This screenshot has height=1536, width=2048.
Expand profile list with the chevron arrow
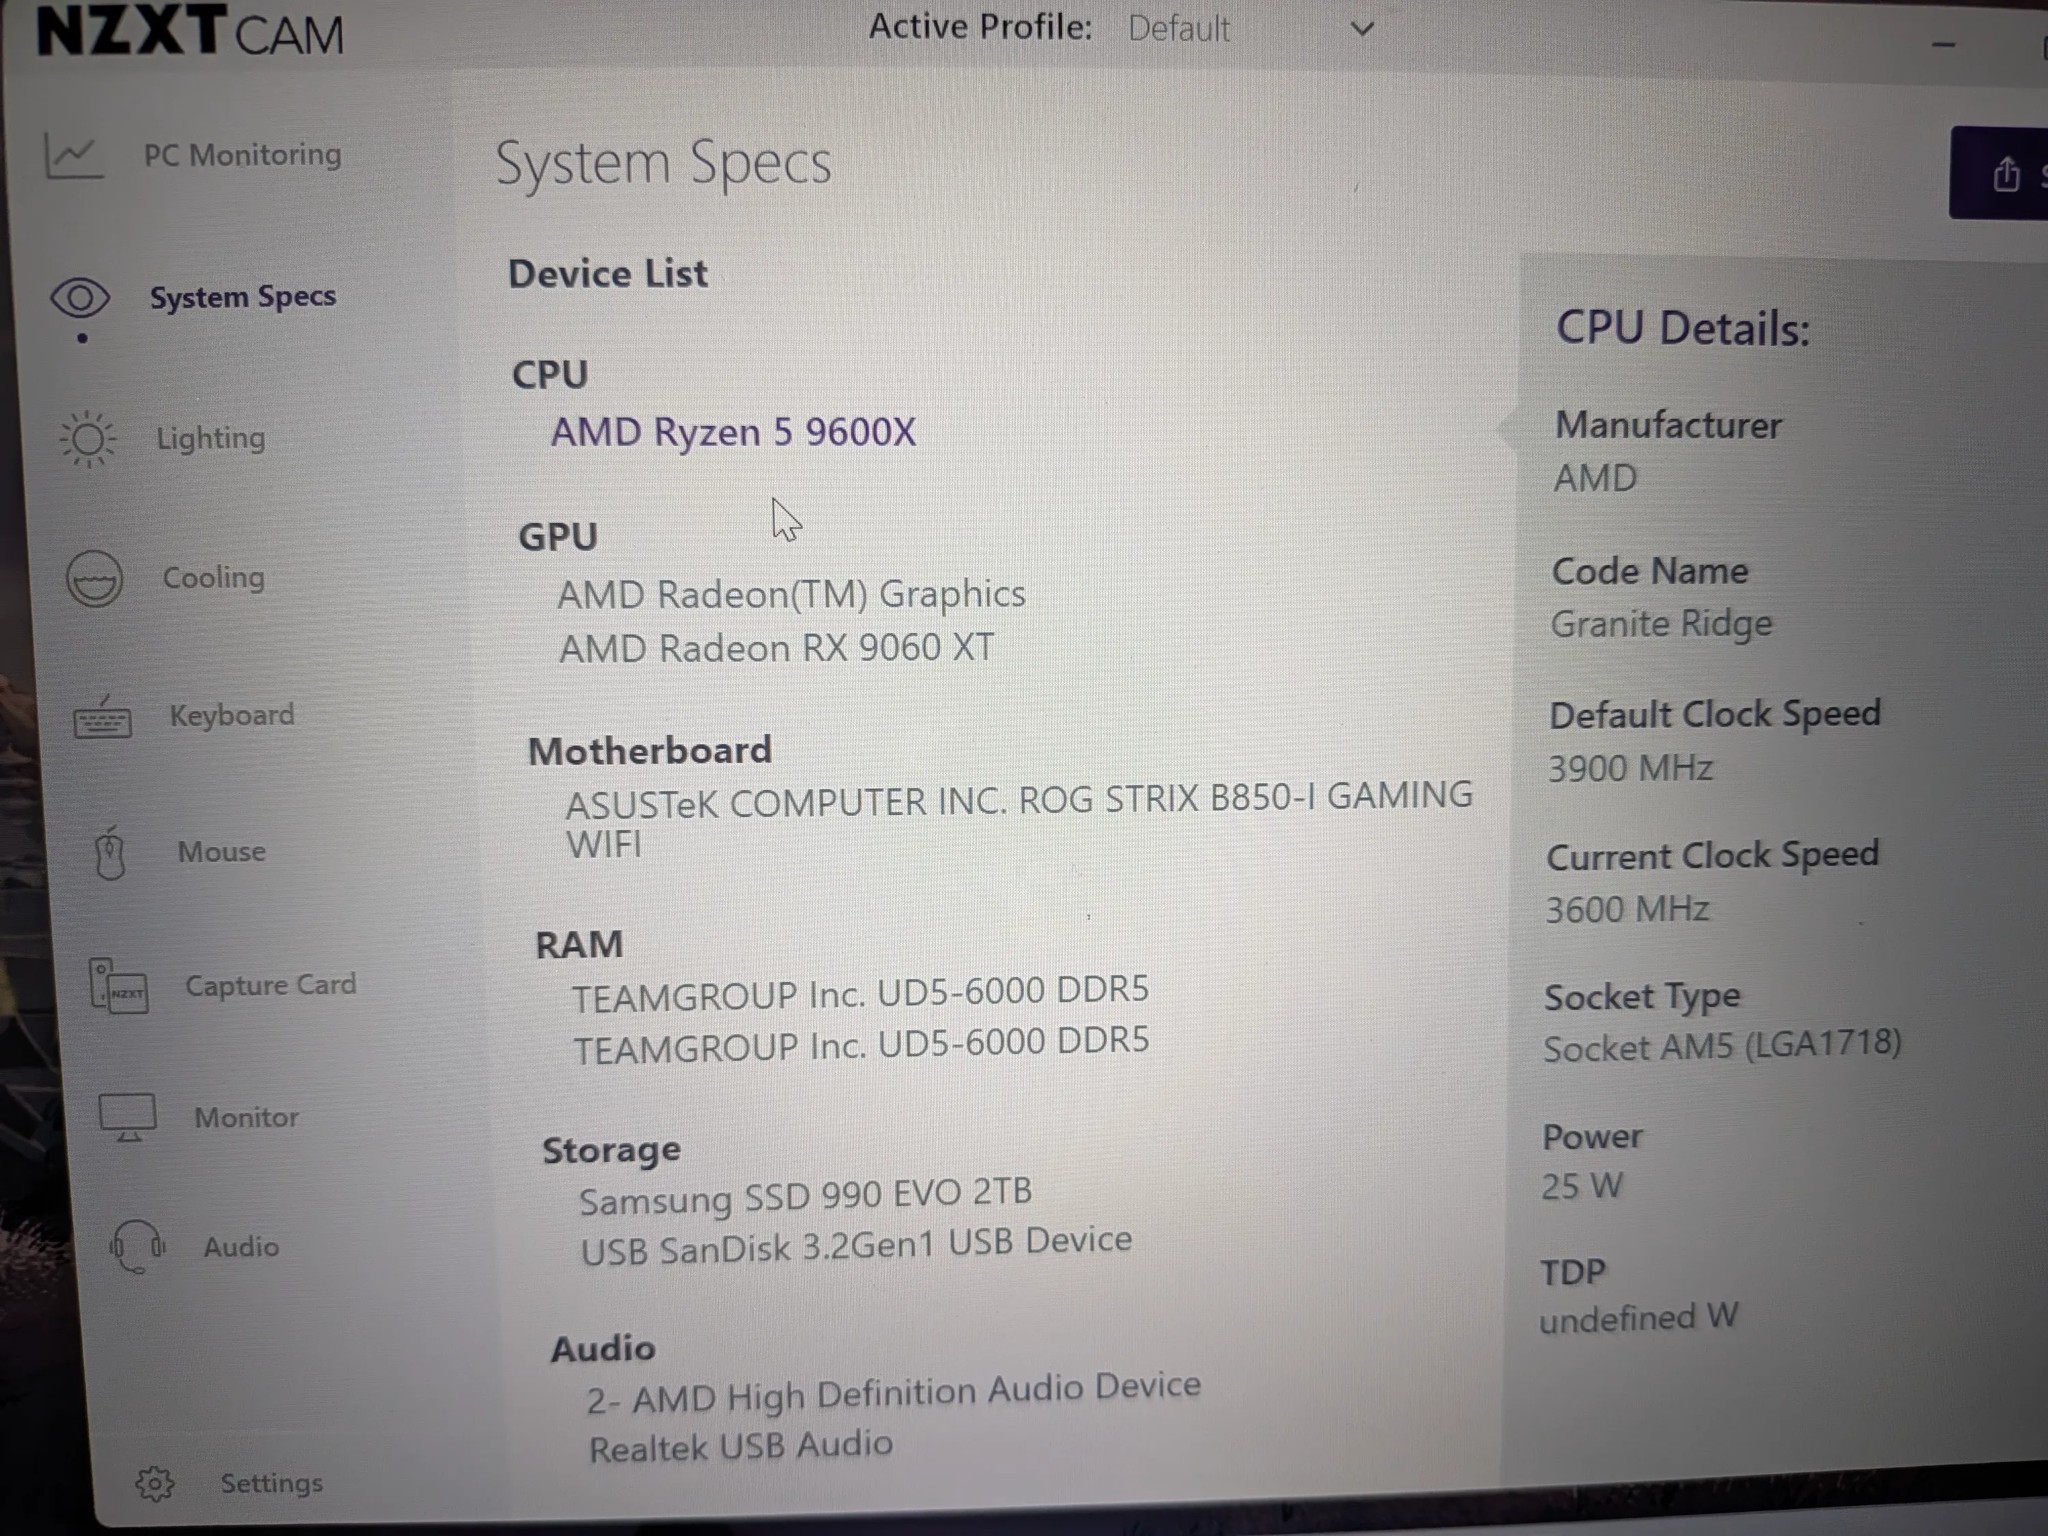[1361, 29]
